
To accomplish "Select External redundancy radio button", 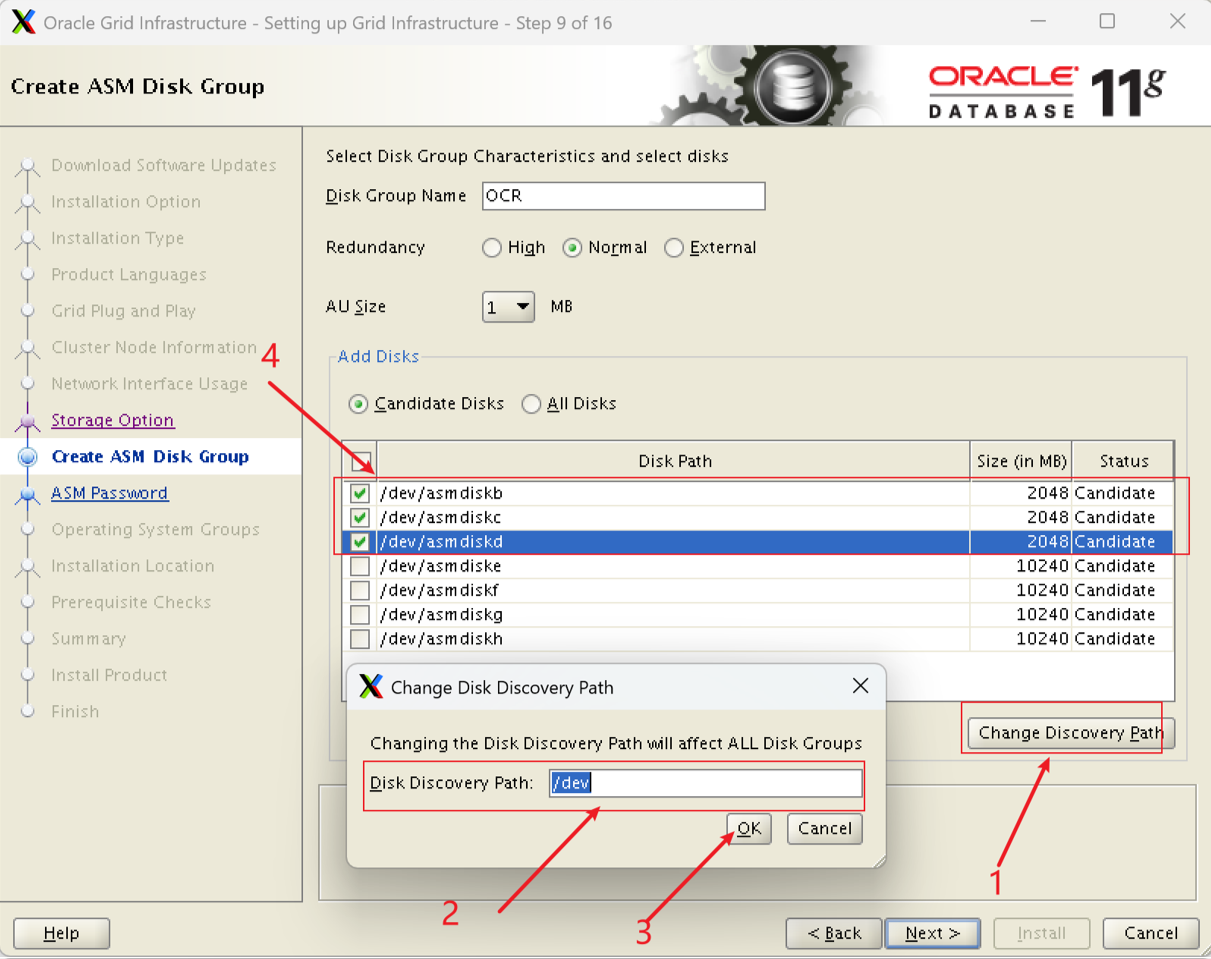I will (x=674, y=248).
